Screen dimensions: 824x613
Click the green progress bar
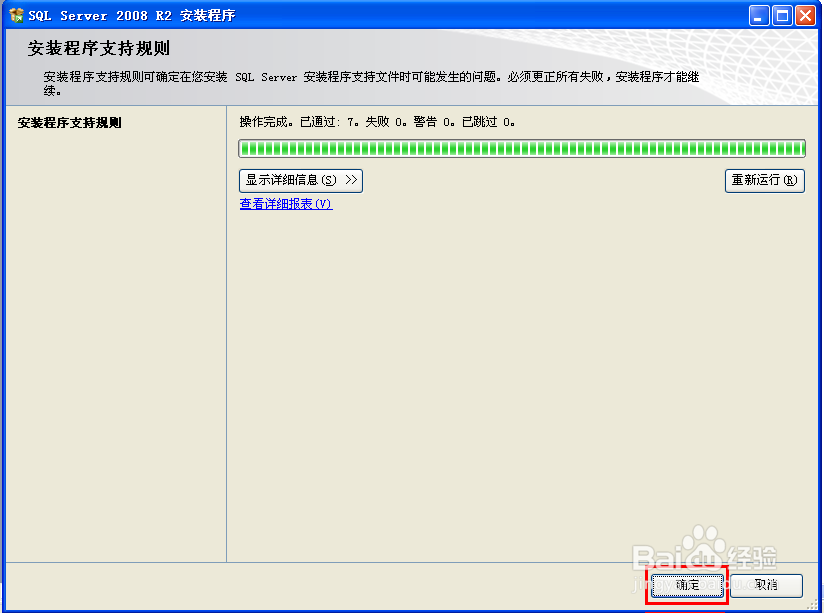pos(520,147)
